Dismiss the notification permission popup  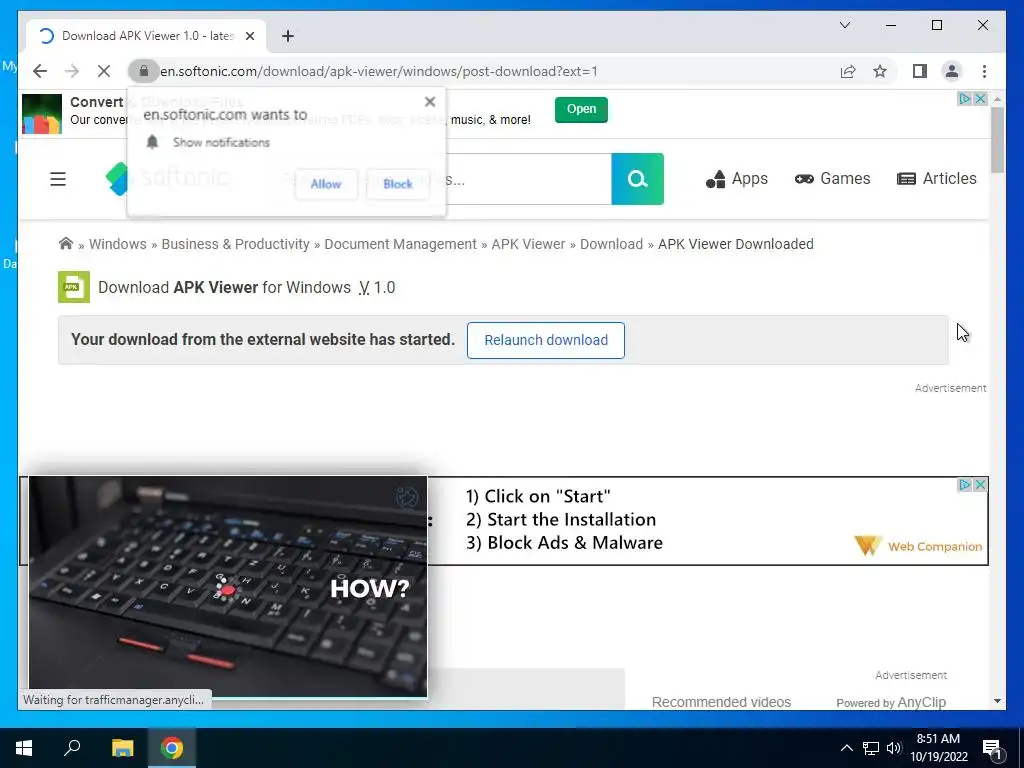point(430,101)
